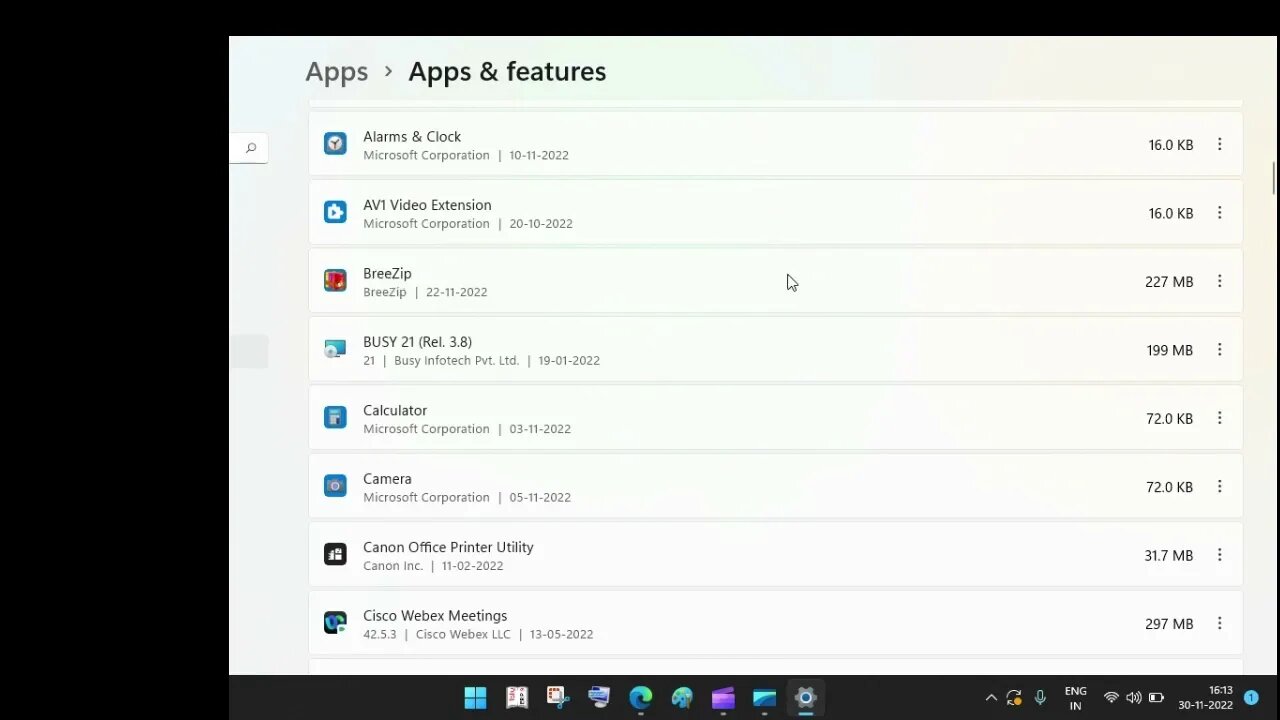Open more options for BreeZip
This screenshot has width=1280, height=720.
pyautogui.click(x=1219, y=282)
